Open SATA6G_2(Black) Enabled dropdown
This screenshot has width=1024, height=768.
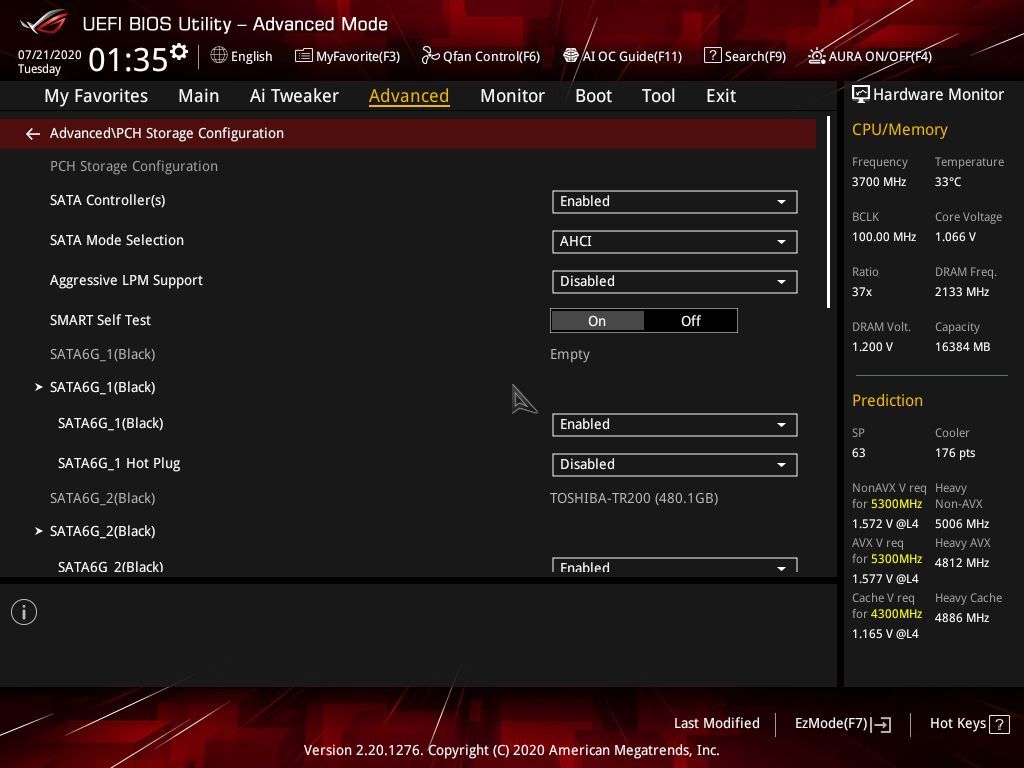pyautogui.click(x=675, y=566)
